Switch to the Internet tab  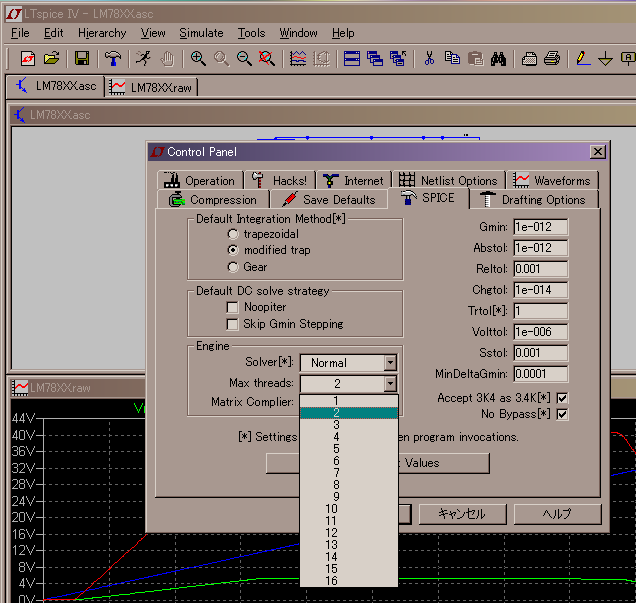click(353, 180)
